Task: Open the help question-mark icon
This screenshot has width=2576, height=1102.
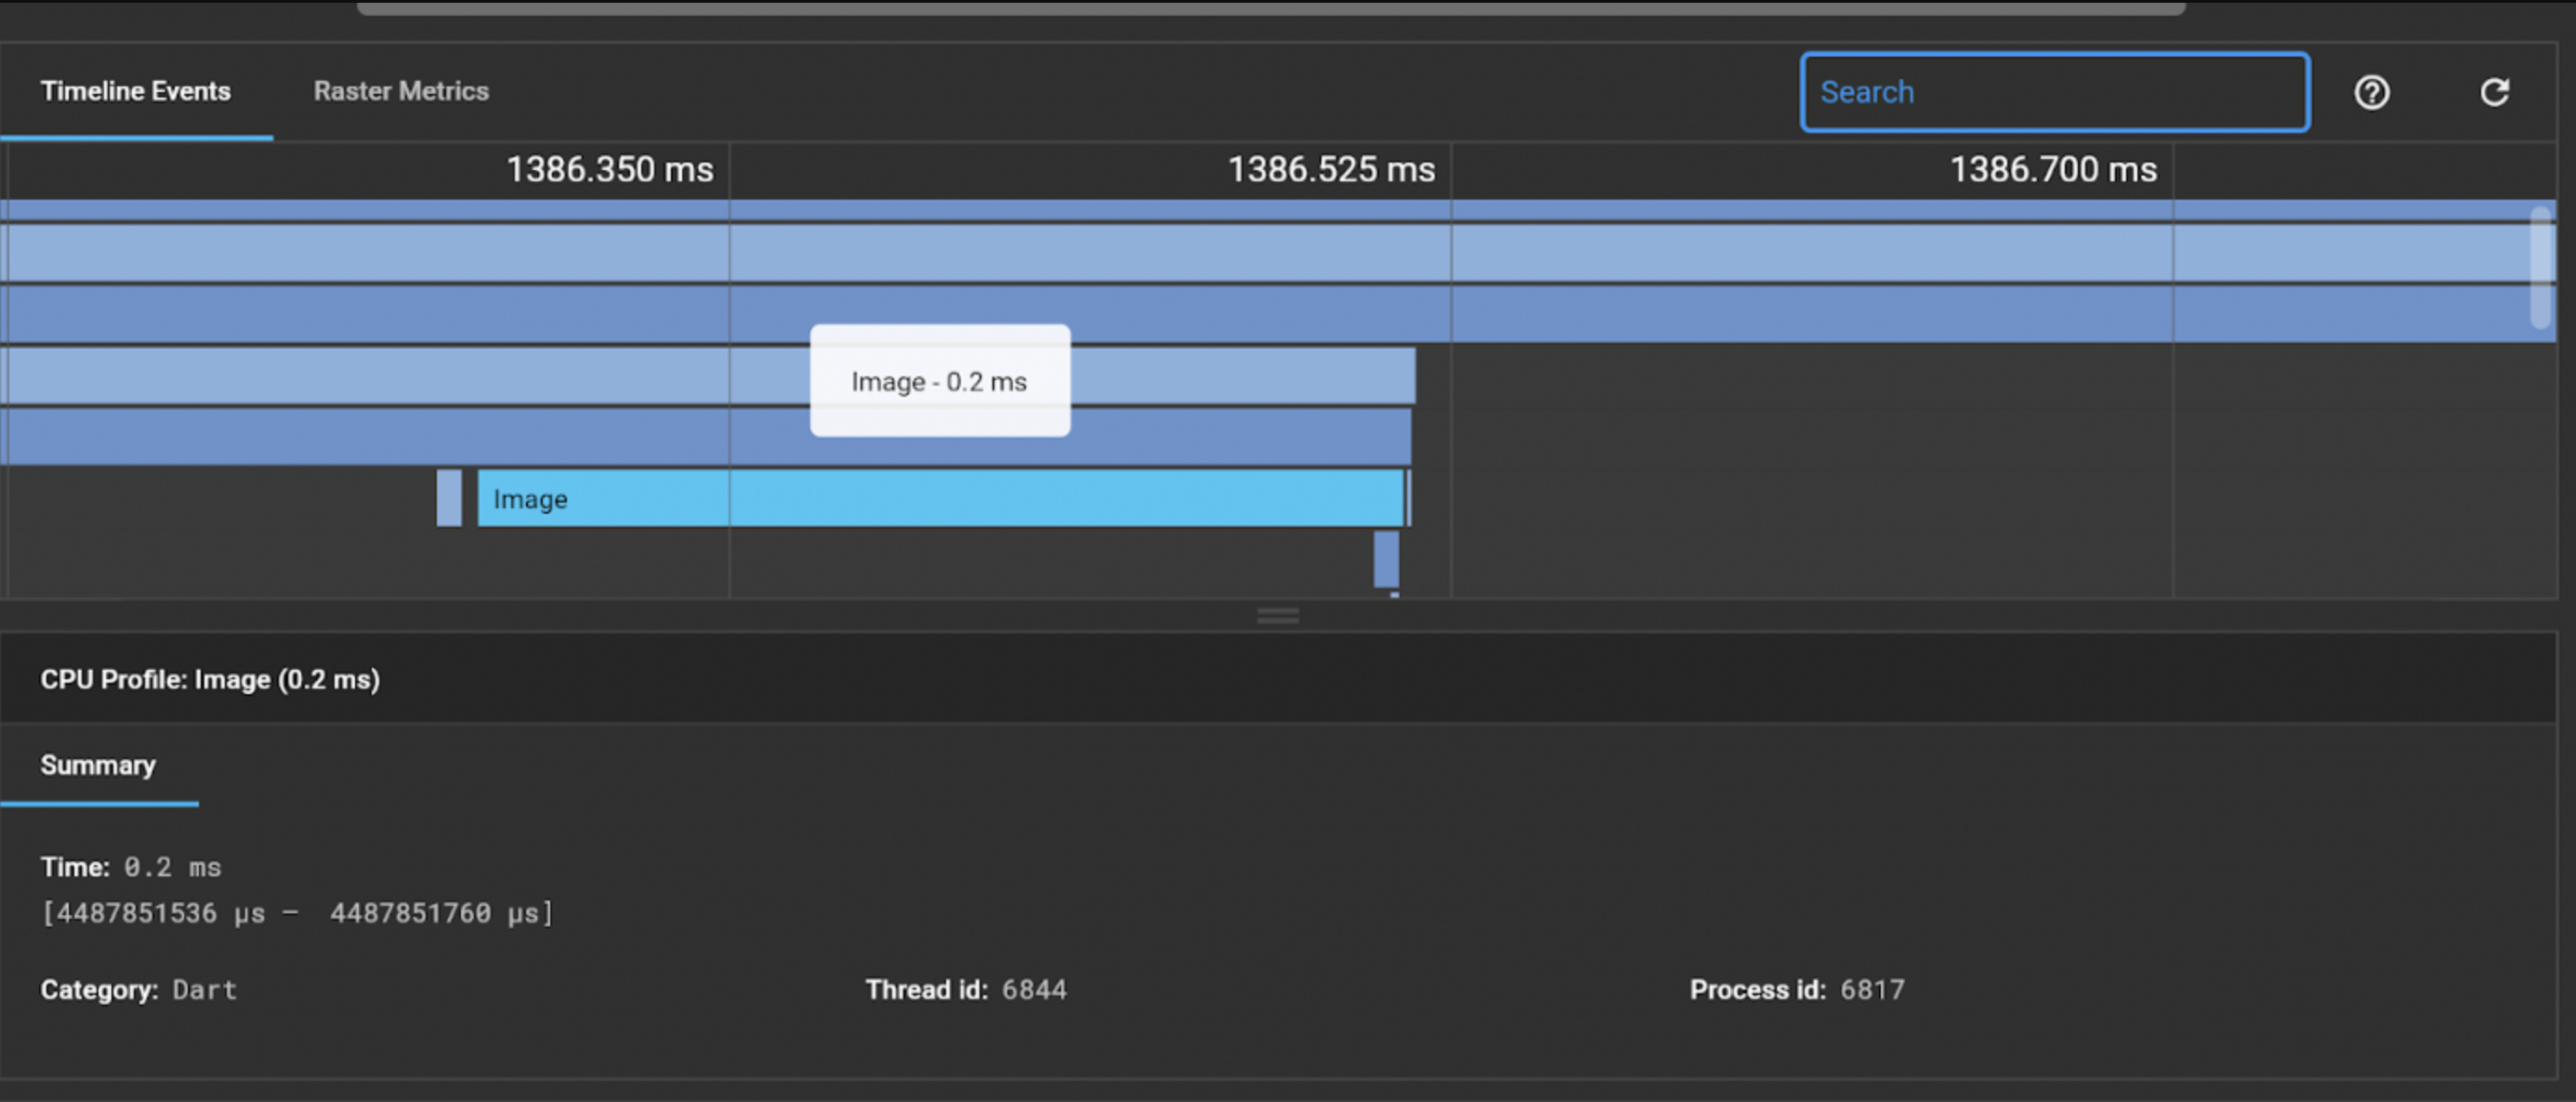Action: (x=2371, y=92)
